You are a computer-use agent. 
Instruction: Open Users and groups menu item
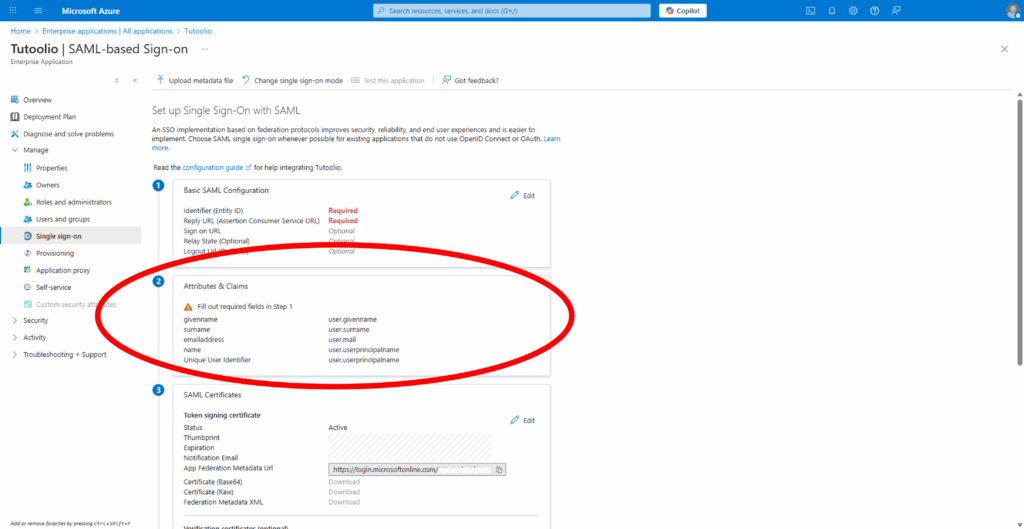62,219
